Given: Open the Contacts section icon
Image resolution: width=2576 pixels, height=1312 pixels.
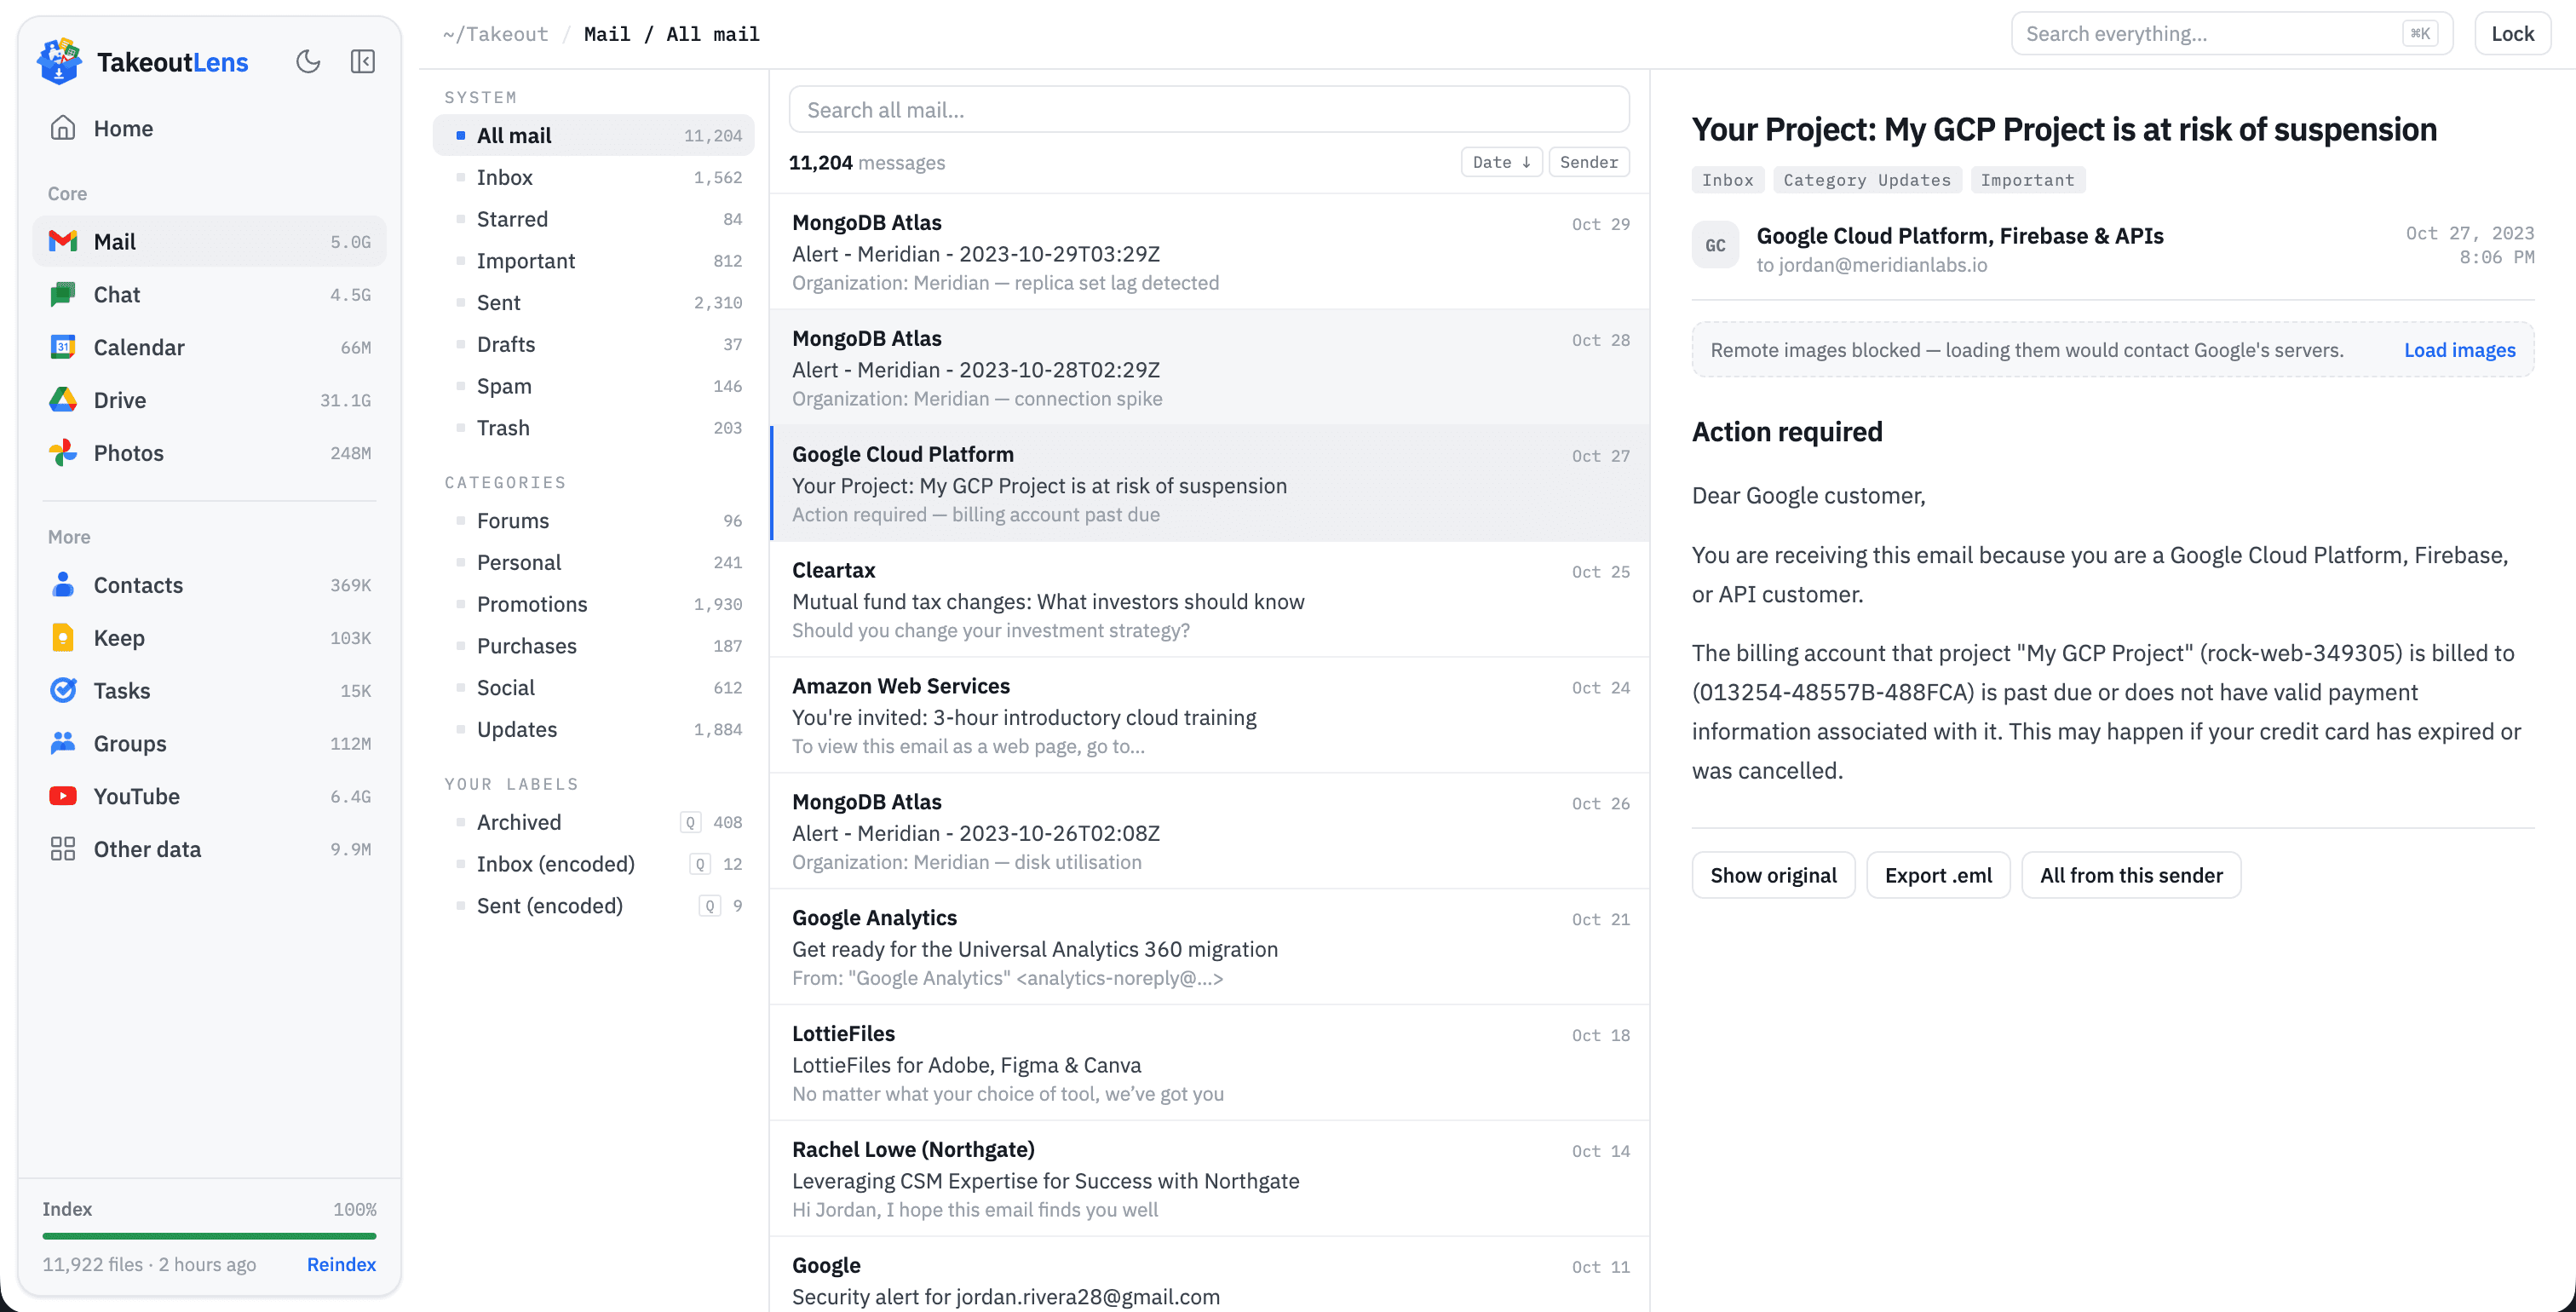Looking at the screenshot, I should tap(63, 585).
